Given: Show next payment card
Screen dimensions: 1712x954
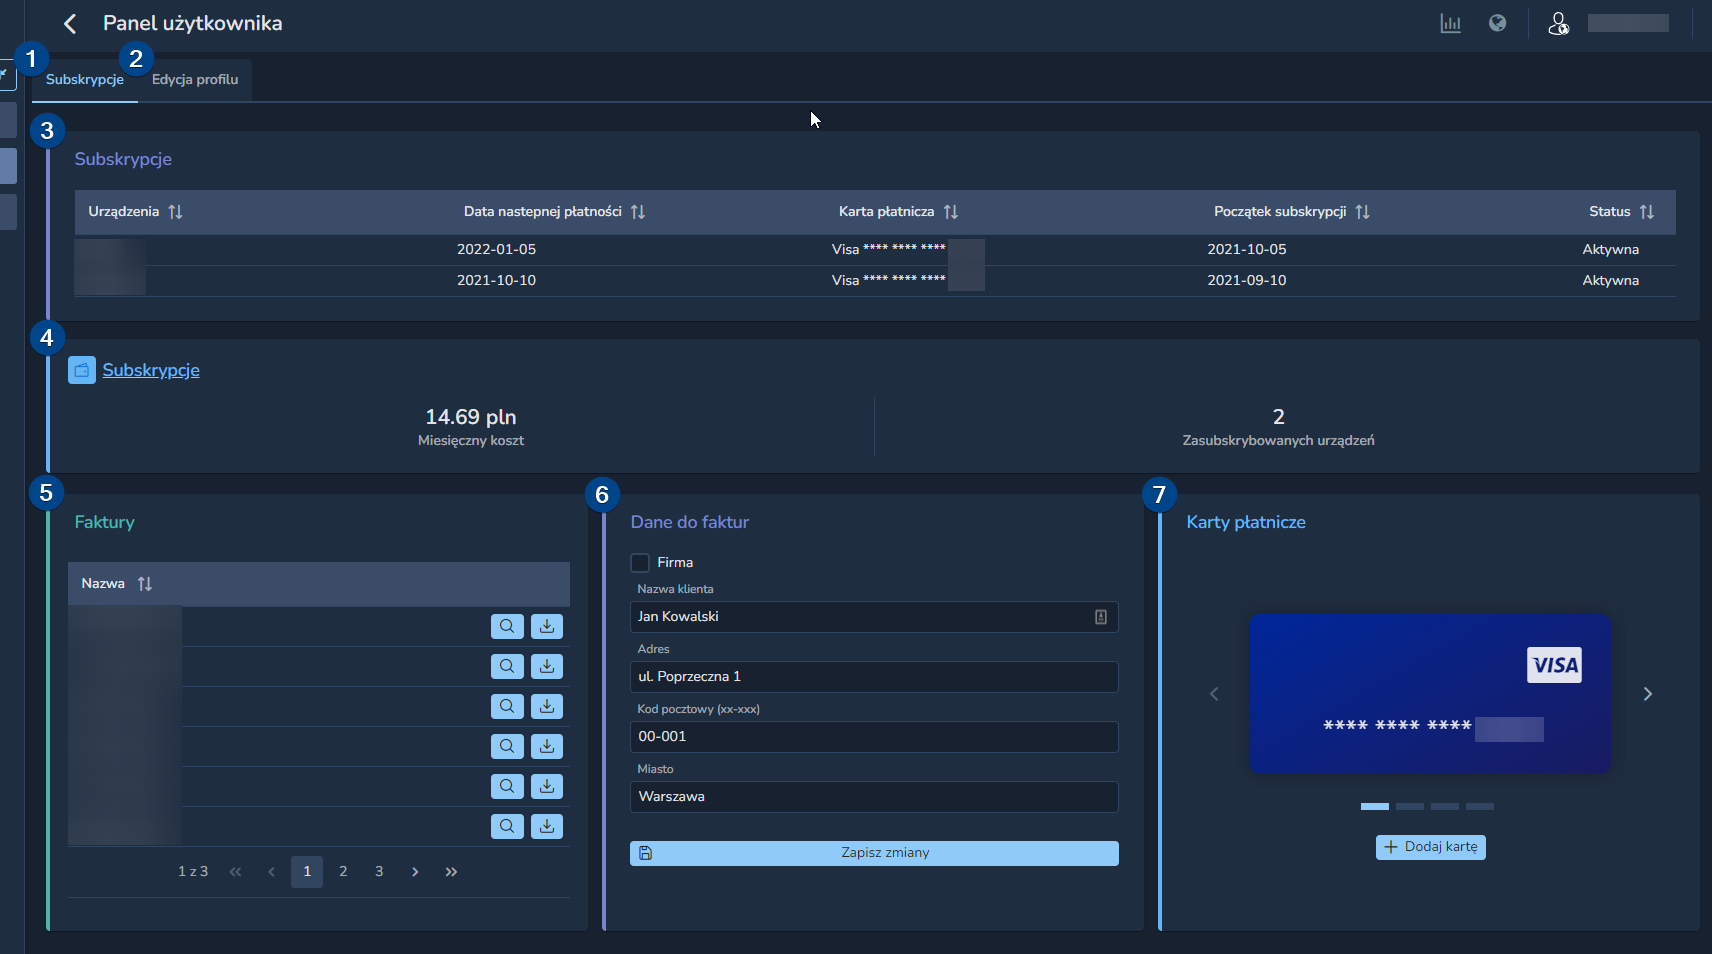Looking at the screenshot, I should click(x=1648, y=694).
